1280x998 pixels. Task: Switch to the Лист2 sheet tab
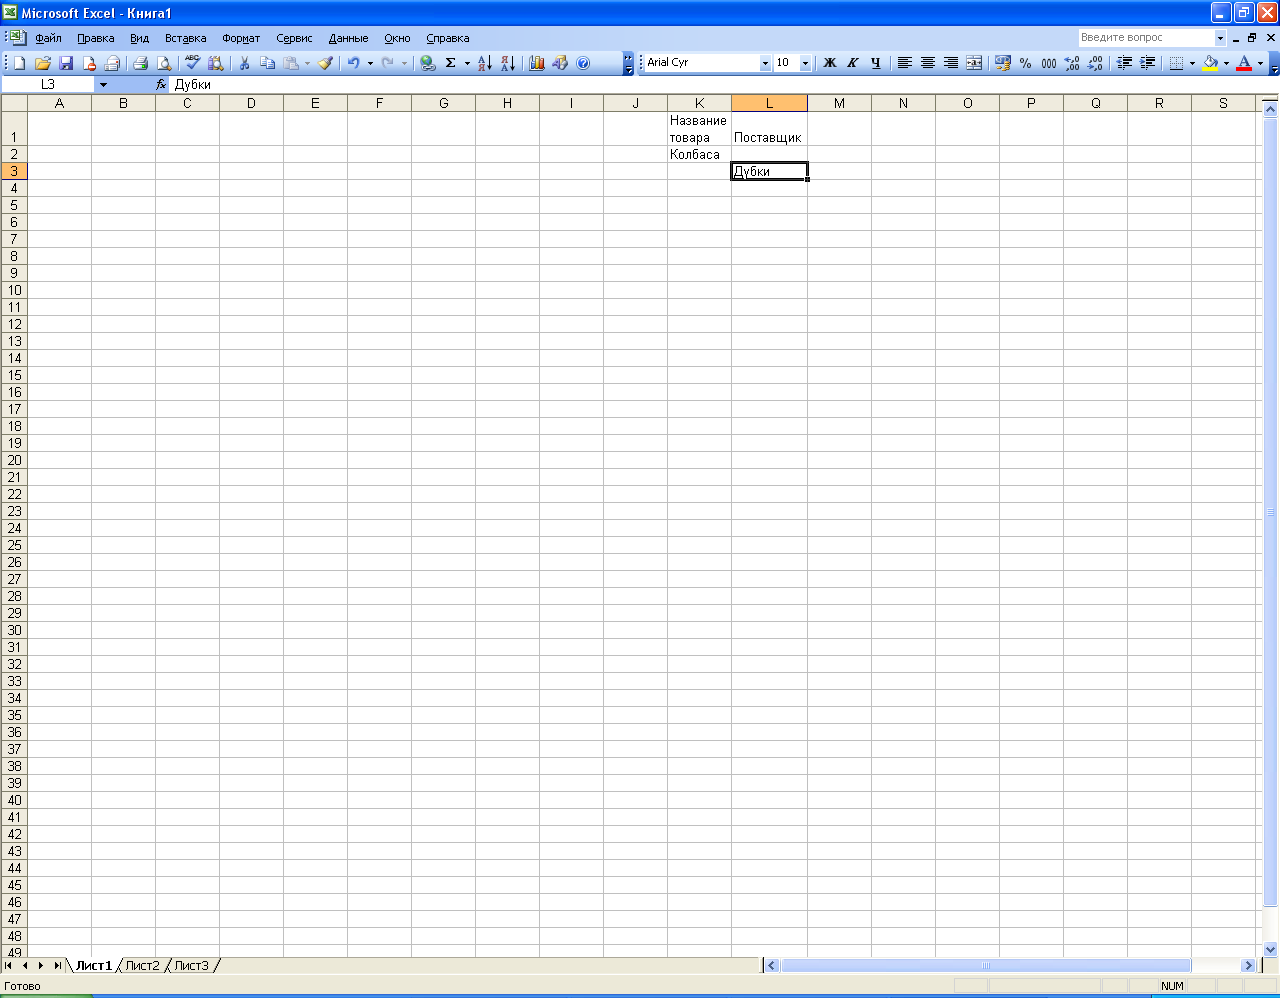(142, 965)
